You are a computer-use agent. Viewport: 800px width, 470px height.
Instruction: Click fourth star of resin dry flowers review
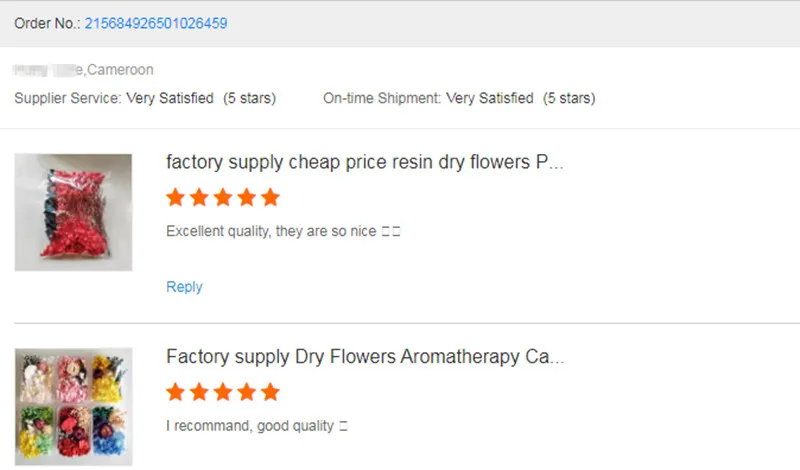(247, 197)
